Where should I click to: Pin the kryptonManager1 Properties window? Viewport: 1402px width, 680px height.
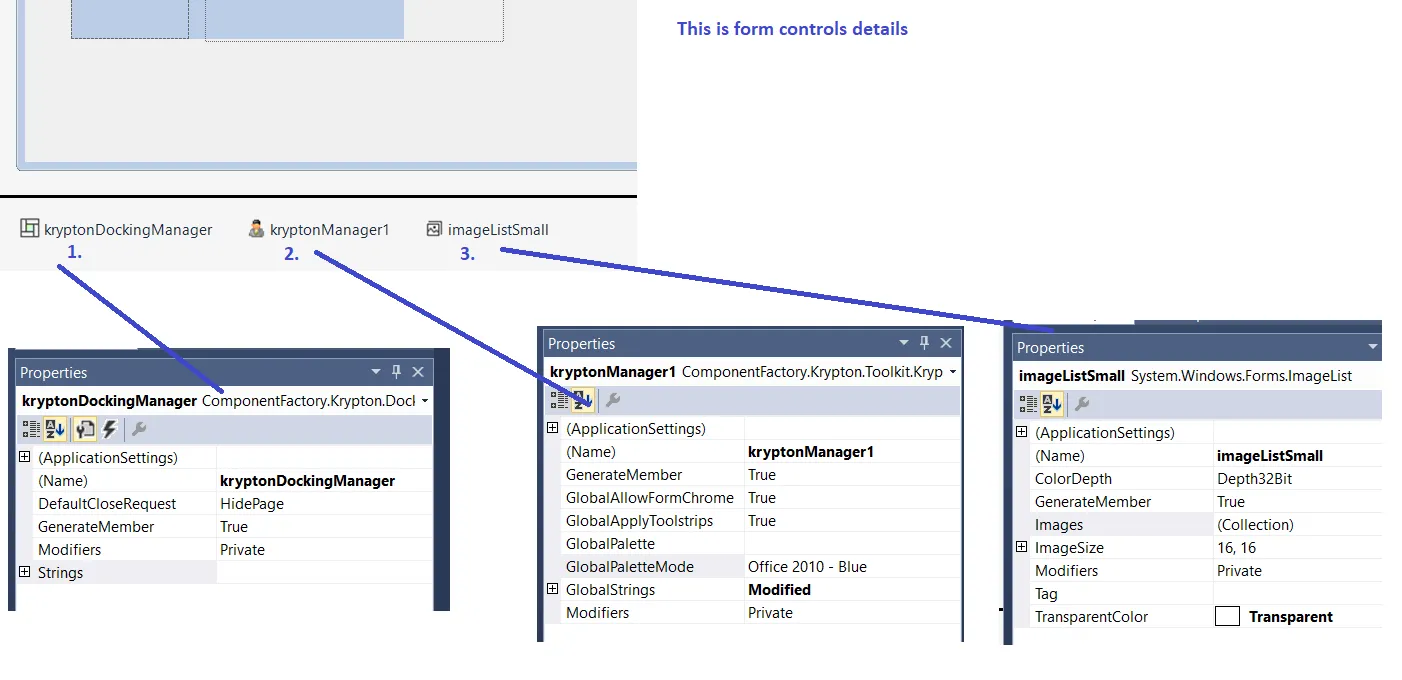click(x=924, y=343)
